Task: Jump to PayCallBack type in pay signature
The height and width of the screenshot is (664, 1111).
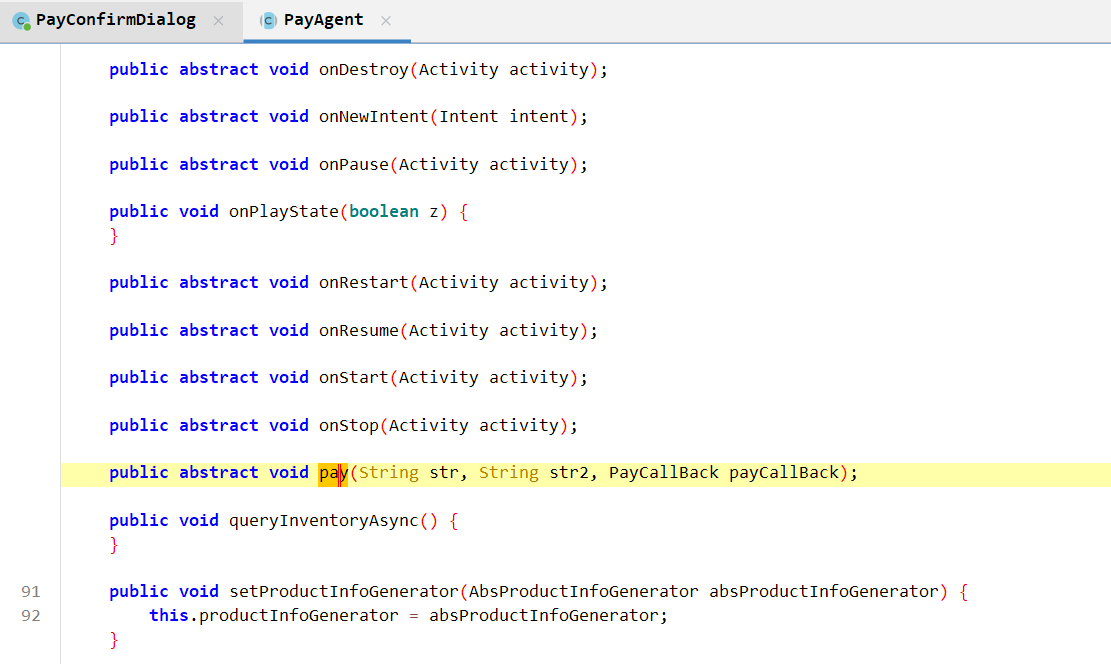Action: click(663, 473)
